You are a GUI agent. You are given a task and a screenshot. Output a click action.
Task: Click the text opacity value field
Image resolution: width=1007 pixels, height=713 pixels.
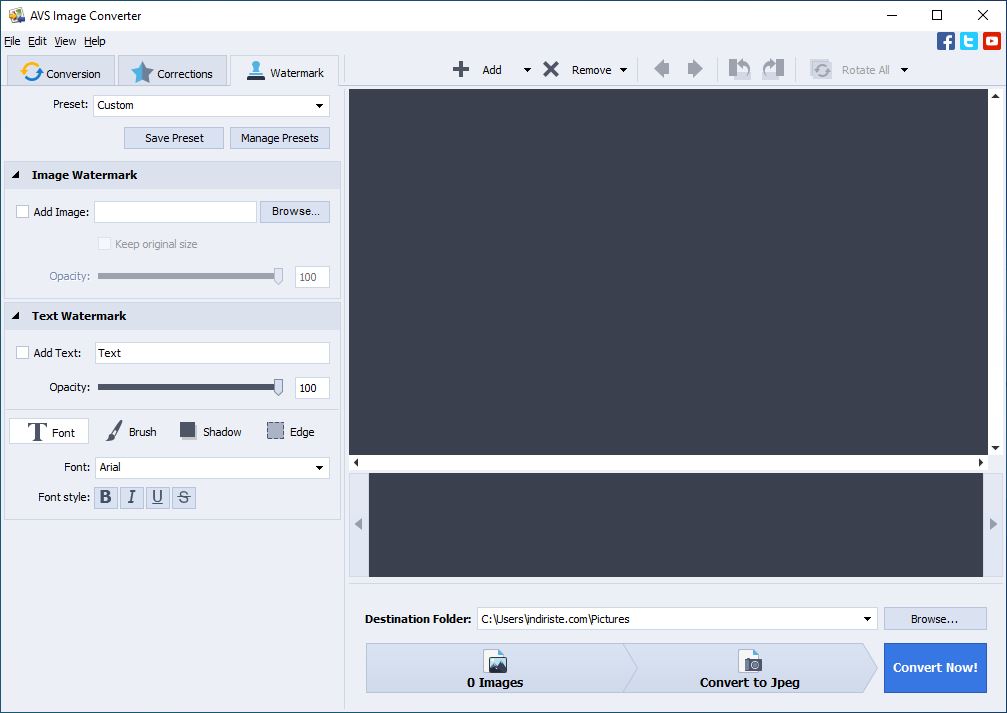click(312, 388)
